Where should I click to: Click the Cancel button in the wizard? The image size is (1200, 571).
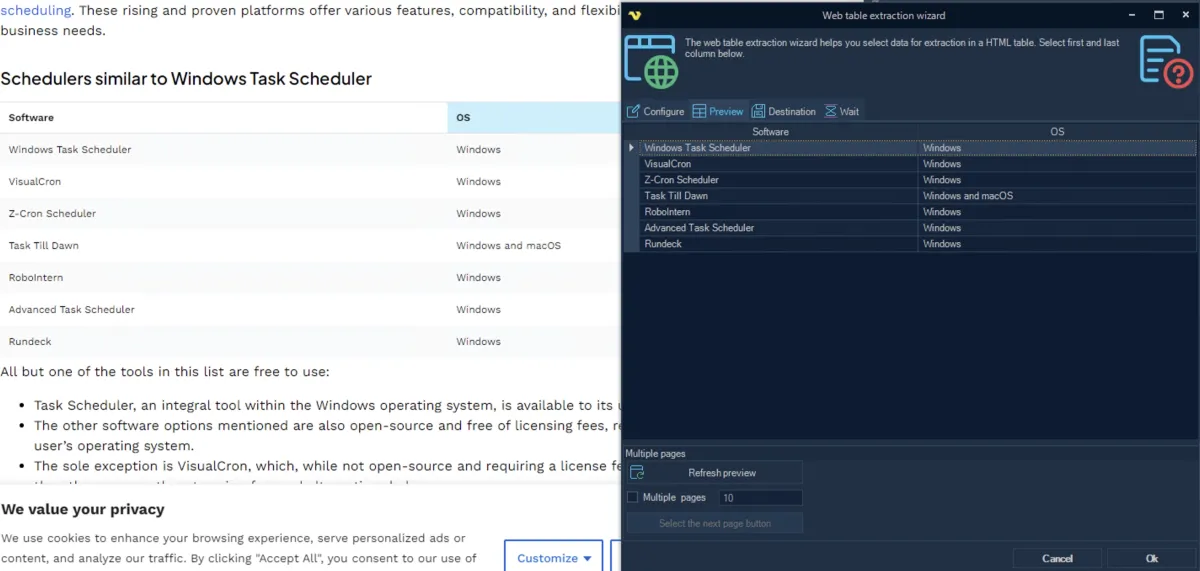[1057, 558]
